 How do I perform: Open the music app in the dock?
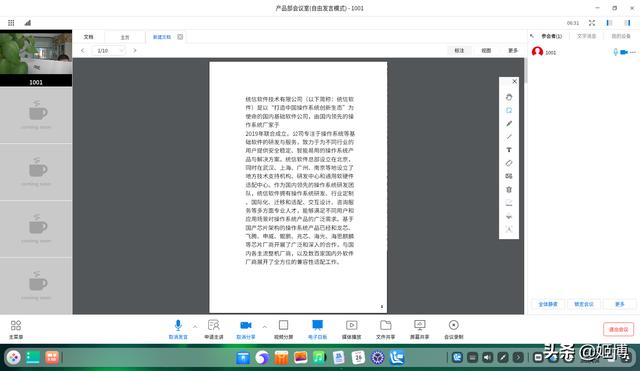point(319,358)
